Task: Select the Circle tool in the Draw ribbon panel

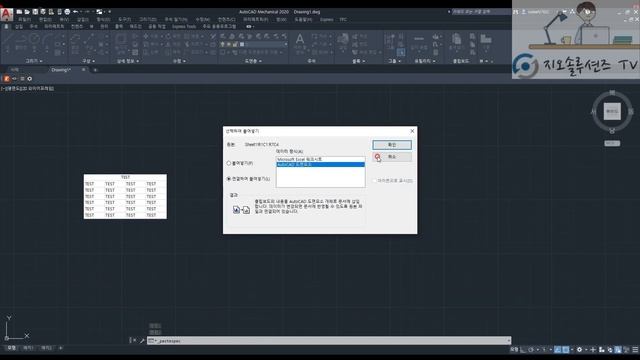Action: pos(34,40)
